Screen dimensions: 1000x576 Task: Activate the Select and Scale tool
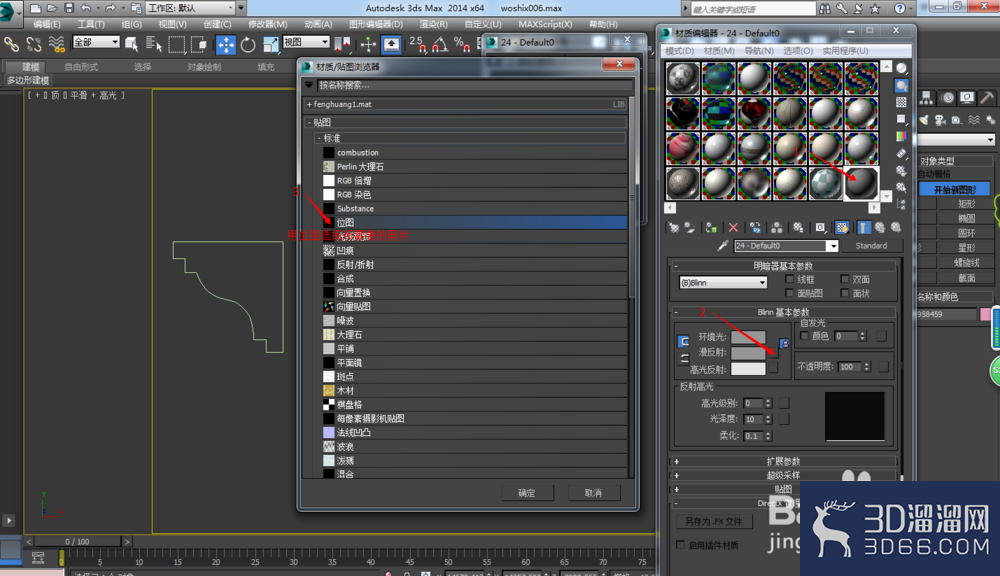271,43
